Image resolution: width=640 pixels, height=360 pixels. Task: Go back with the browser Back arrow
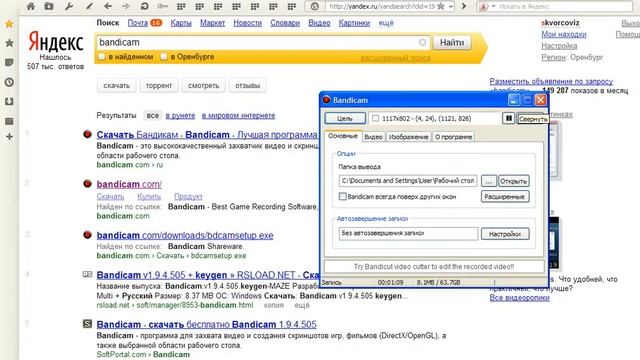coord(108,6)
